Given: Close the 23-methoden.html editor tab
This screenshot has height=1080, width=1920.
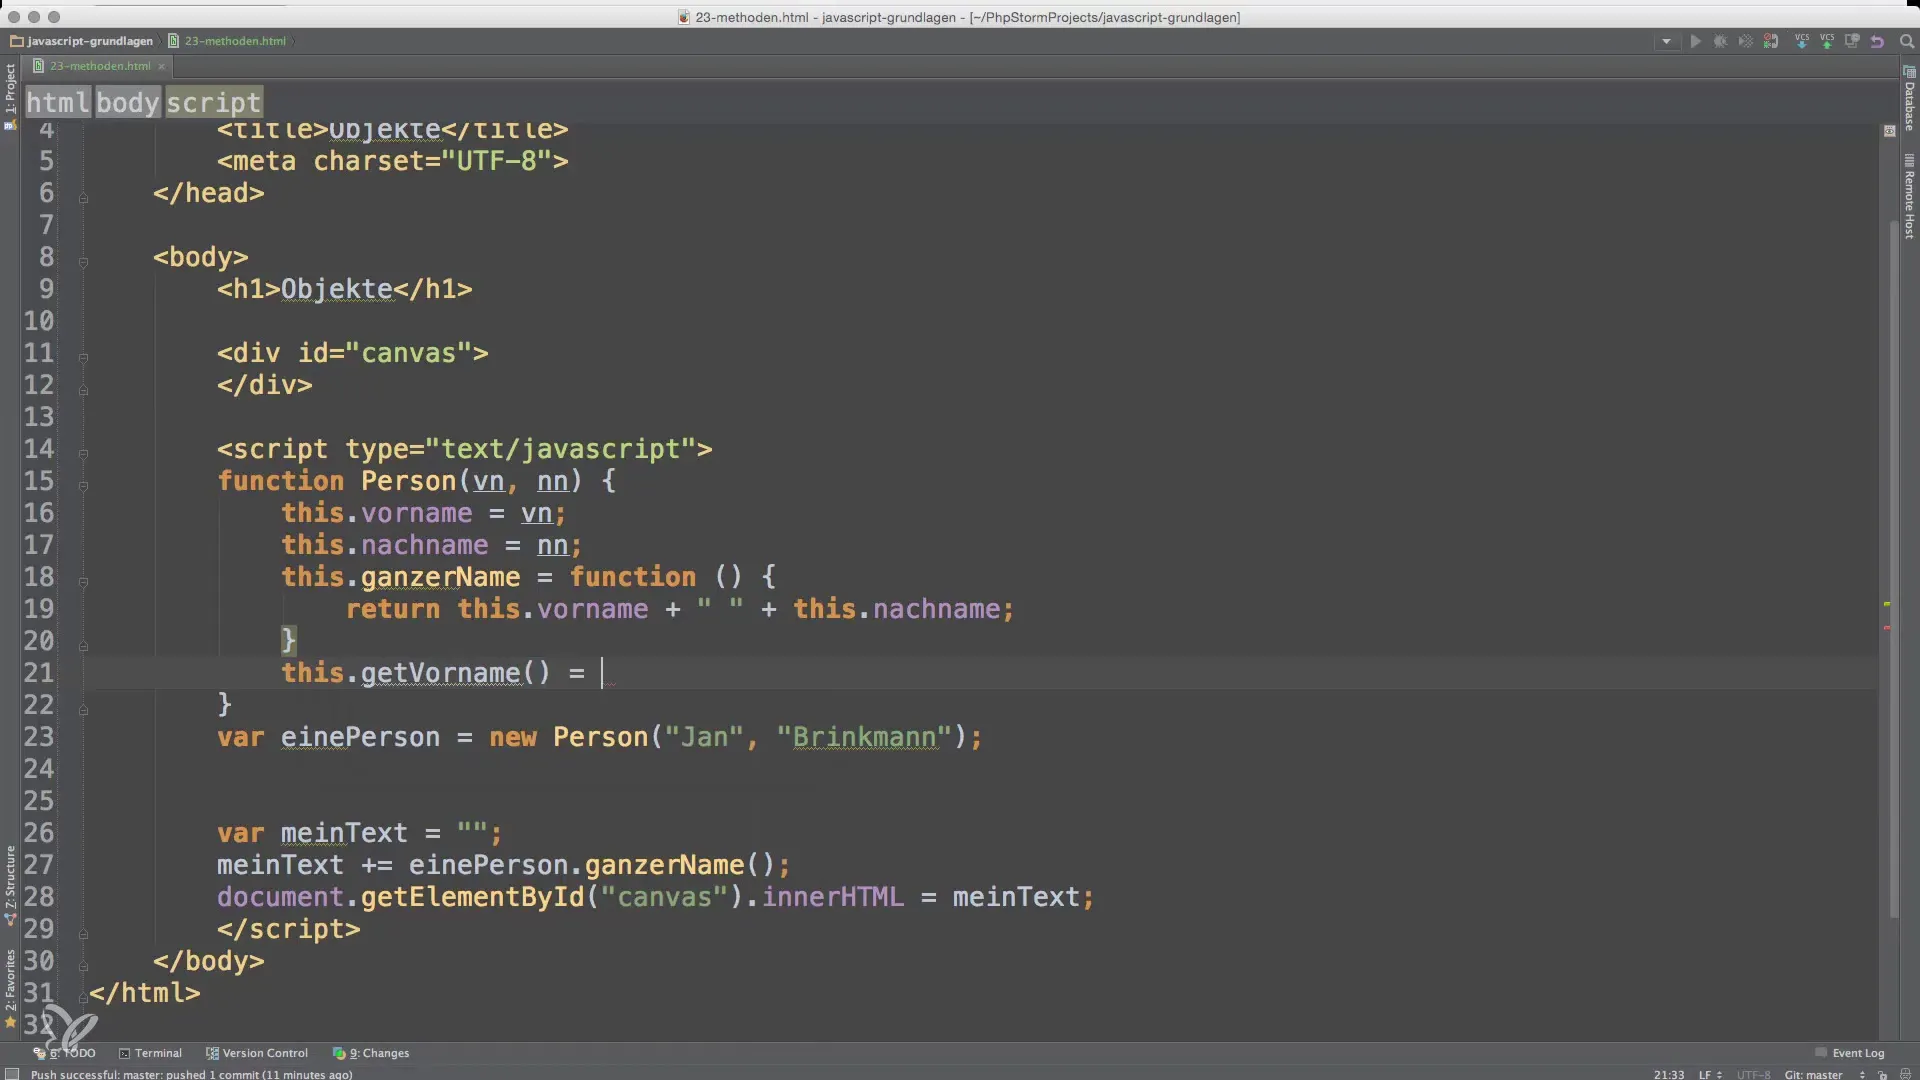Looking at the screenshot, I should coord(161,67).
